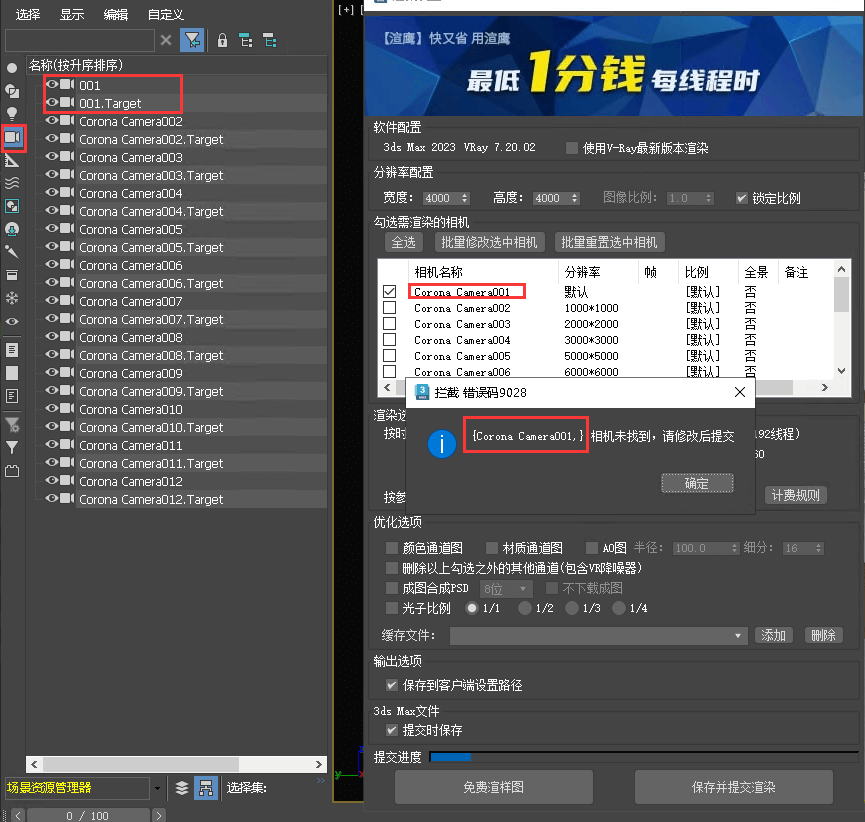The height and width of the screenshot is (822, 865).
Task: Open the 缓存文件 dropdown
Action: tap(739, 636)
